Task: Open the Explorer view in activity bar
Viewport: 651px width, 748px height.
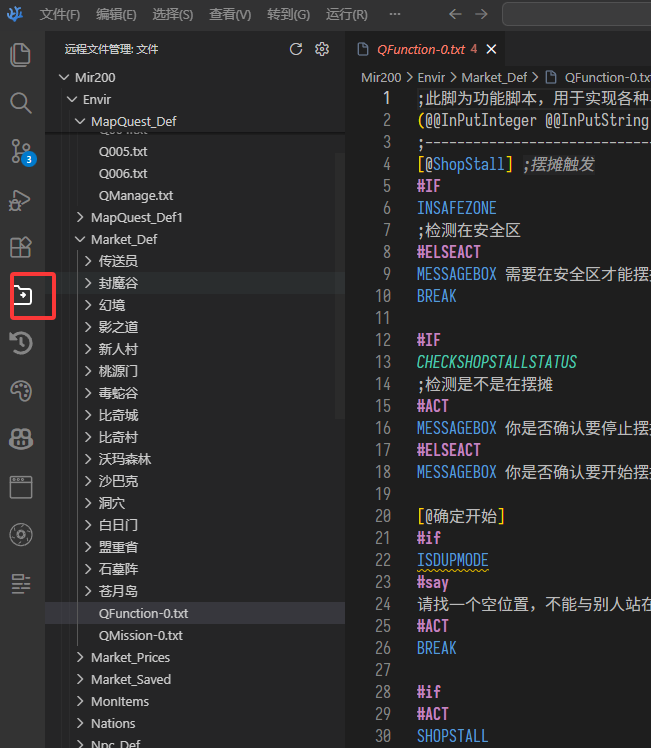Action: pos(21,55)
